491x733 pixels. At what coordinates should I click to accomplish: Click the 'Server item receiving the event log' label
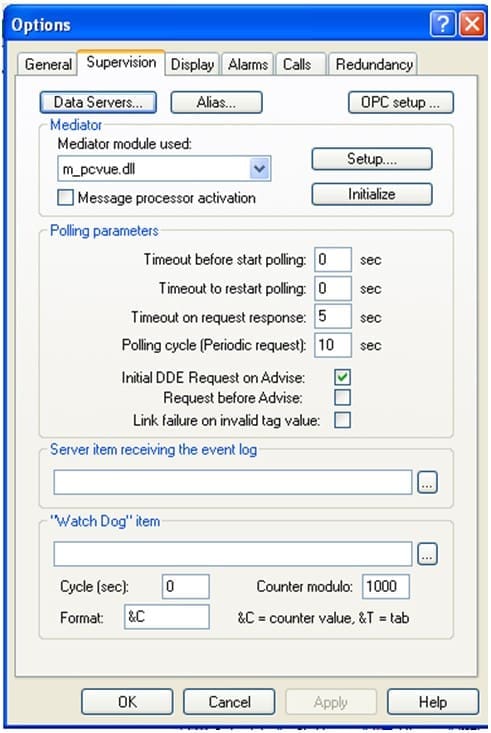point(153,449)
